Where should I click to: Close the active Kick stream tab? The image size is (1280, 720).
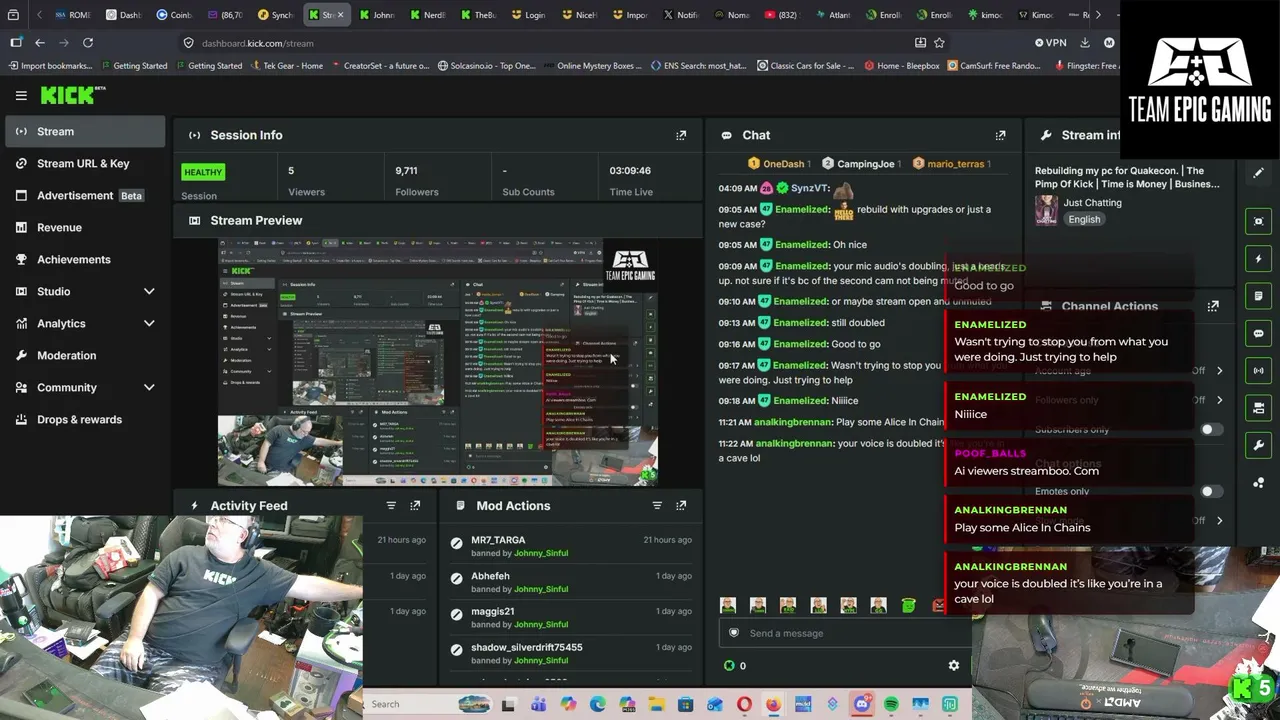click(x=340, y=15)
